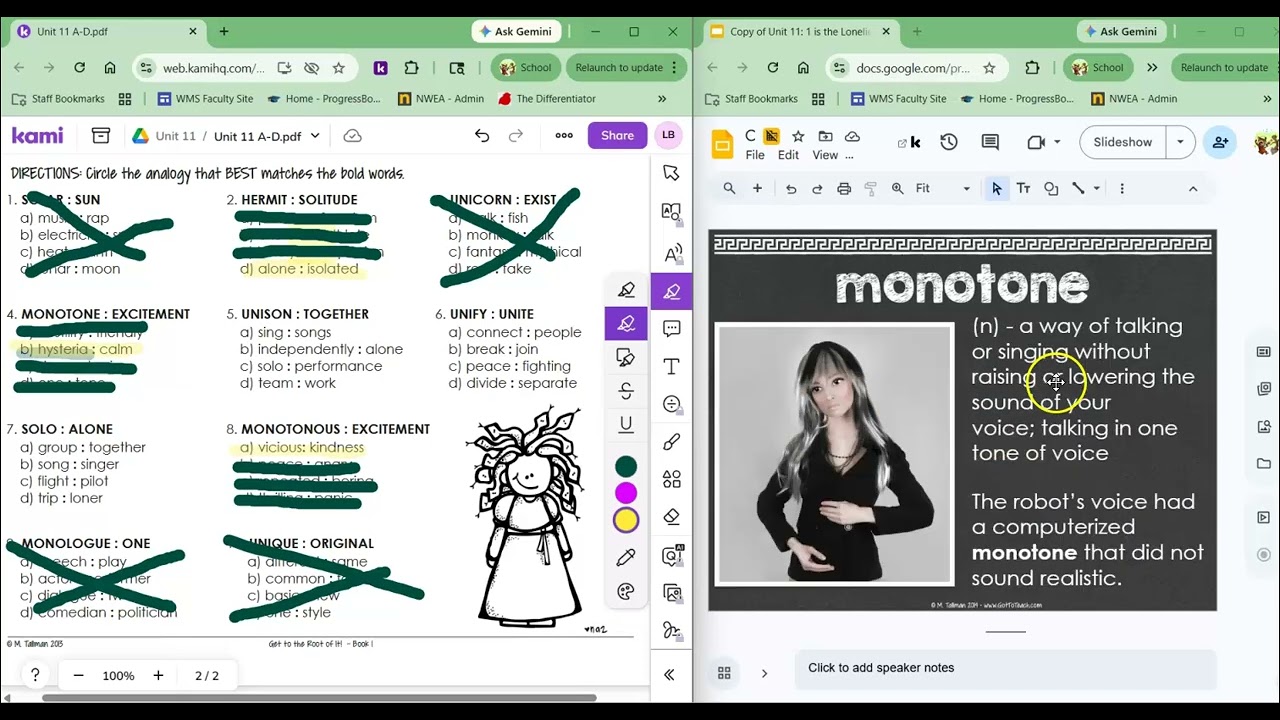Collapse the Kami toolbar with double chevron
1280x720 pixels.
[669, 675]
